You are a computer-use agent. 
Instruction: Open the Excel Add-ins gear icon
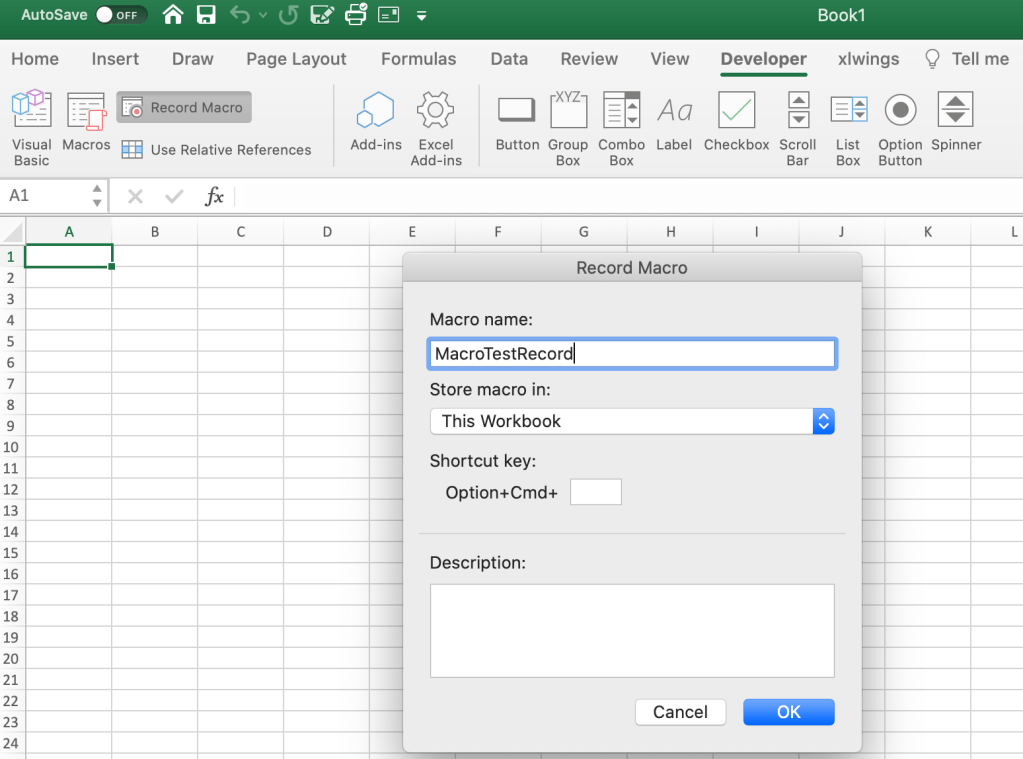point(436,125)
